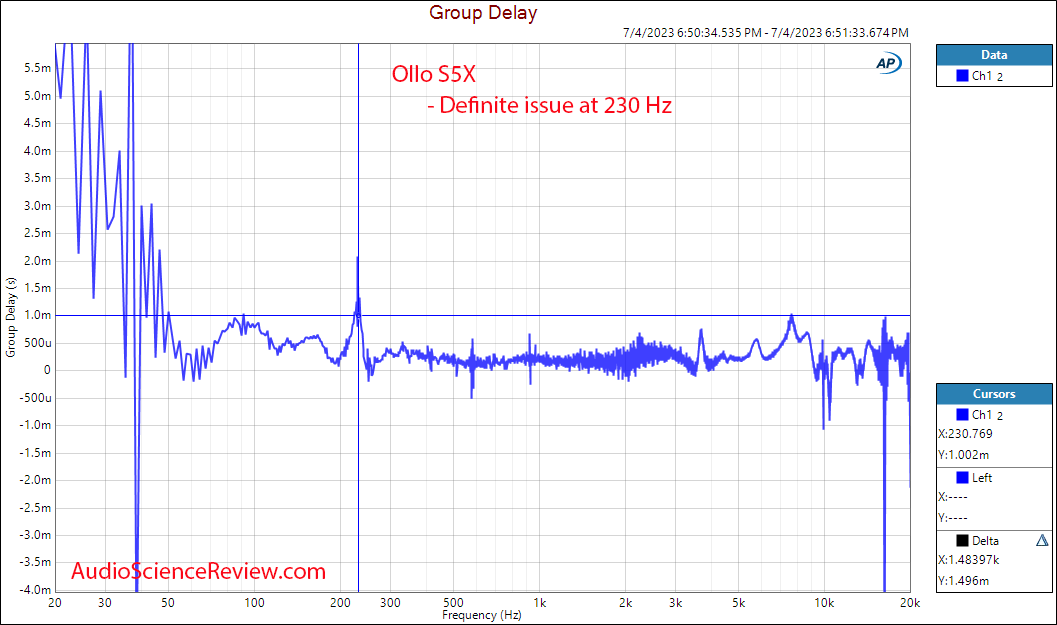This screenshot has height=625, width=1057.
Task: Click the "3.0m" Y-axis tick label
Action: click(38, 206)
